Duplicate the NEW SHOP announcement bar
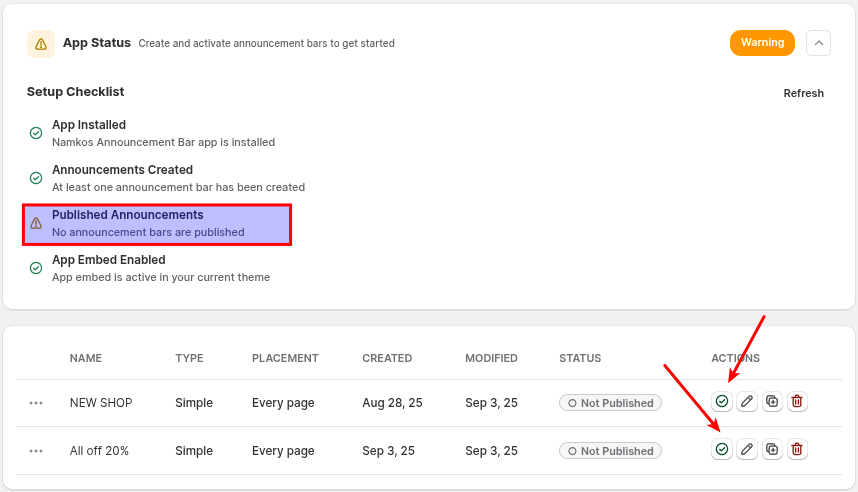The height and width of the screenshot is (492, 858). click(772, 402)
